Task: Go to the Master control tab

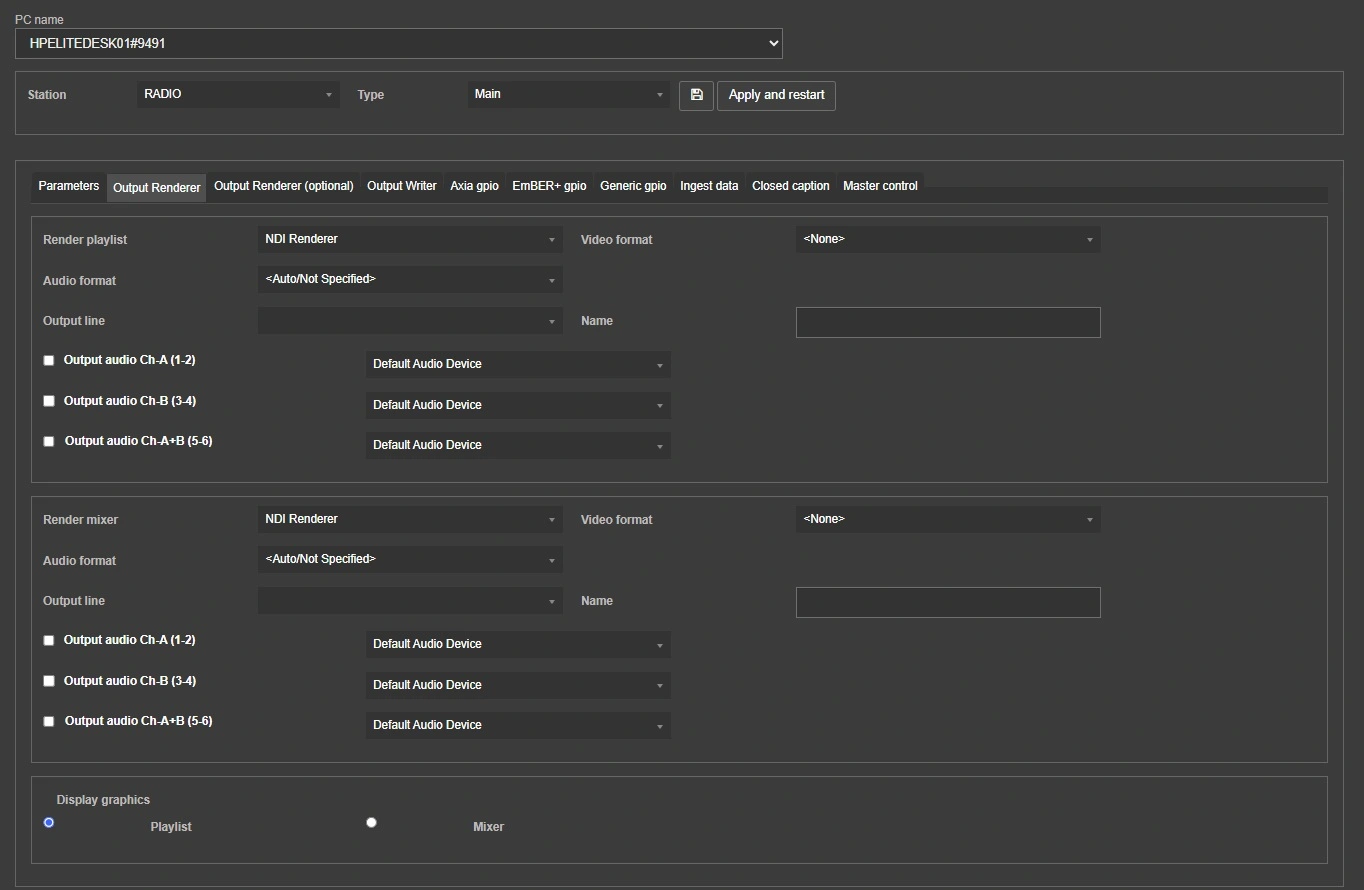Action: (880, 186)
